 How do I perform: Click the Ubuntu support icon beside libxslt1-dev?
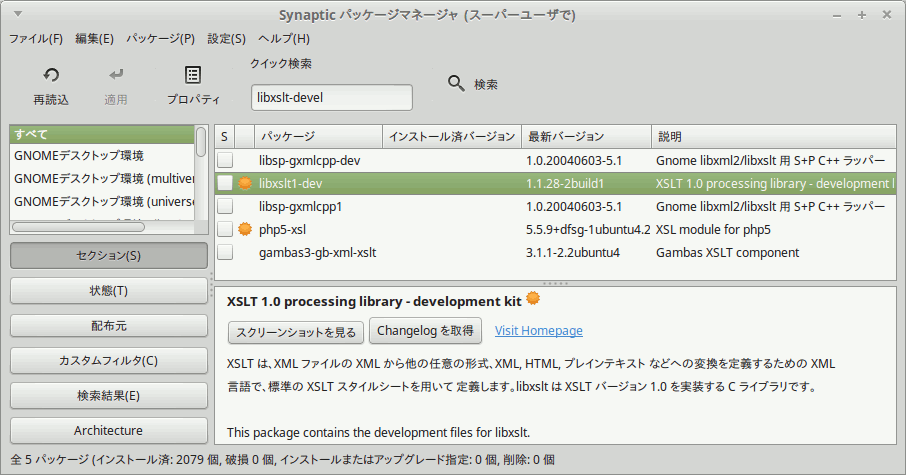pyautogui.click(x=245, y=183)
